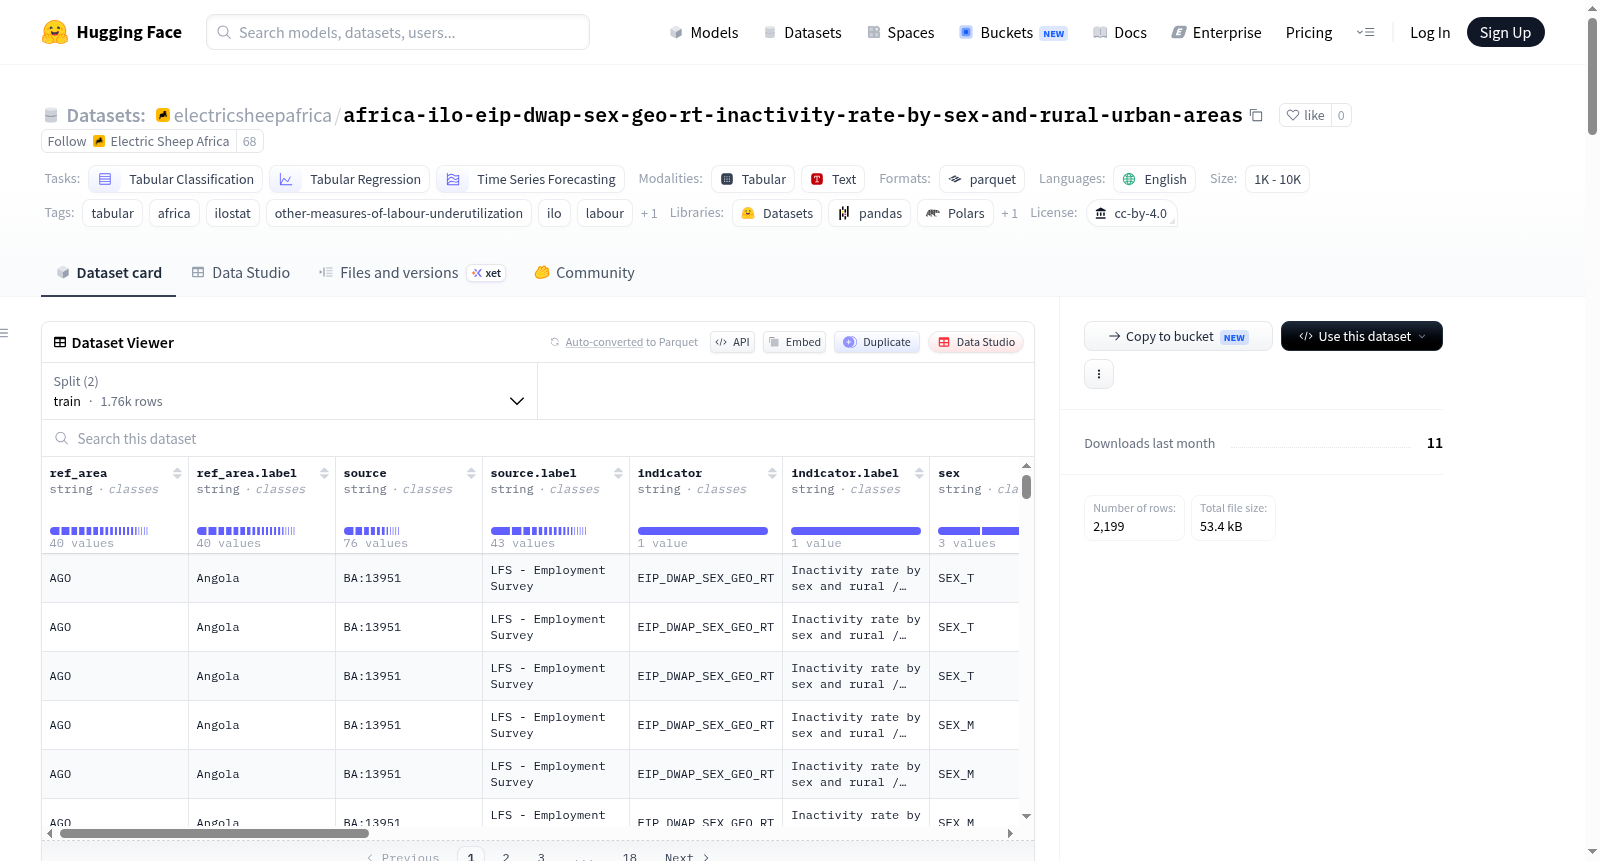This screenshot has width=1600, height=861.
Task: Click the Duplicate button
Action: pos(876,342)
